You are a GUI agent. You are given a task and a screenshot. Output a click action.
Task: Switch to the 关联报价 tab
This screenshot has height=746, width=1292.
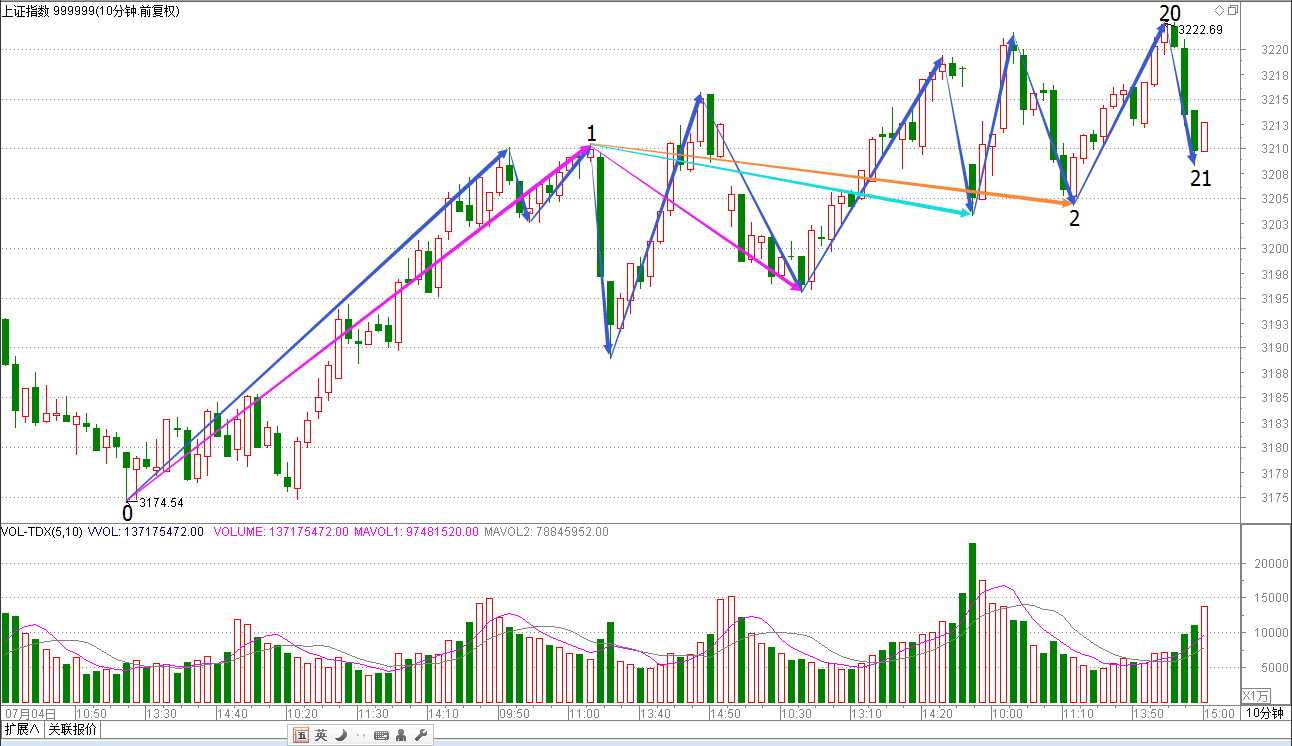click(73, 730)
